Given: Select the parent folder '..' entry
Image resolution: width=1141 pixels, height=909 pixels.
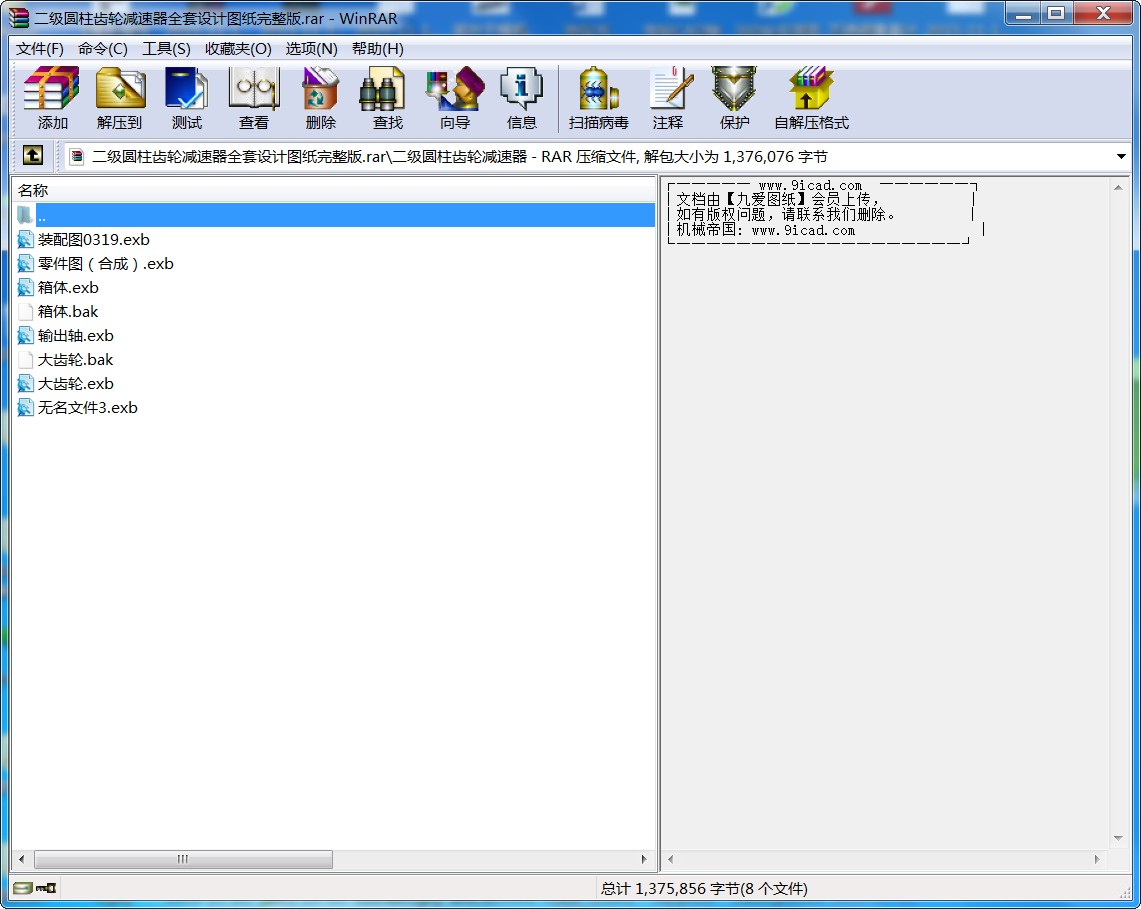Looking at the screenshot, I should point(42,216).
